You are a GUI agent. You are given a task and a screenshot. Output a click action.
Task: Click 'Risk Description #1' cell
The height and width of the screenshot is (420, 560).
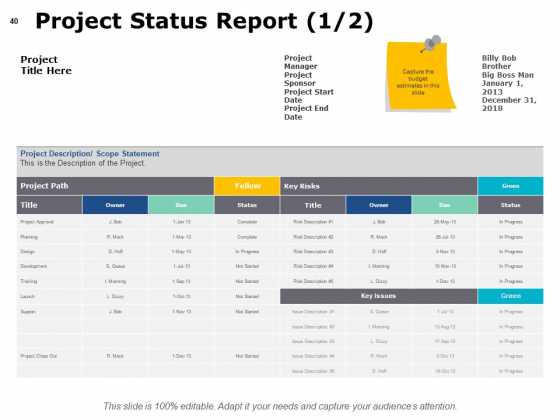click(313, 222)
